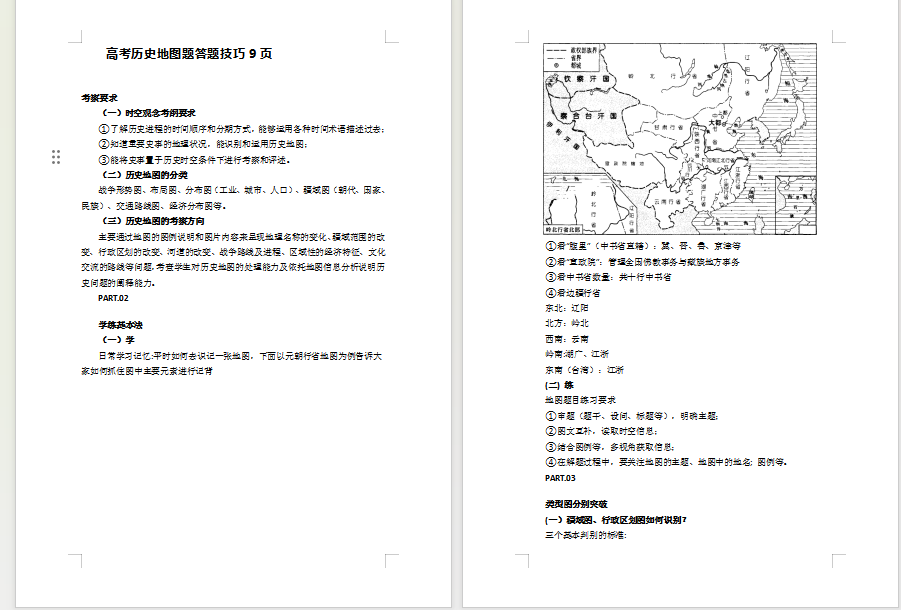This screenshot has height=610, width=901.
Task: Click the subheading （三）历史地图的考察方向
Action: 151,220
